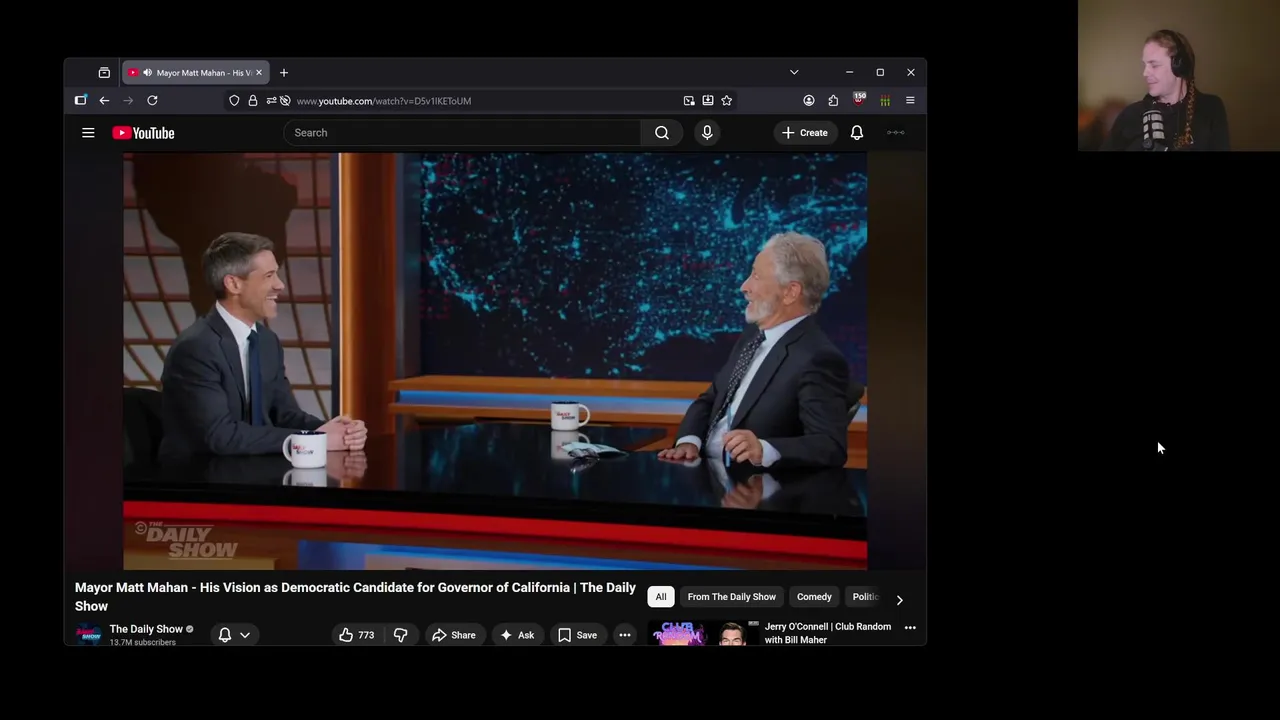
Task: Ask about this video
Action: coord(517,635)
